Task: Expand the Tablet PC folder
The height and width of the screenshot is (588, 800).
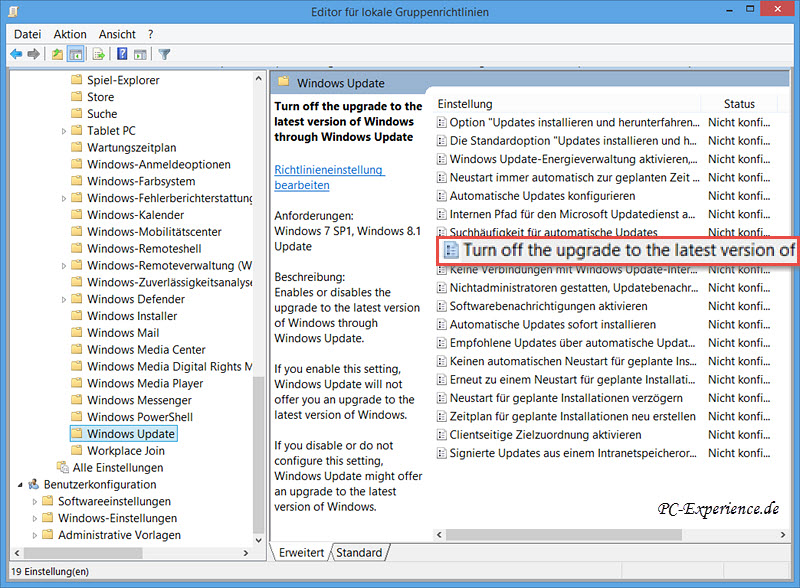Action: pyautogui.click(x=64, y=131)
